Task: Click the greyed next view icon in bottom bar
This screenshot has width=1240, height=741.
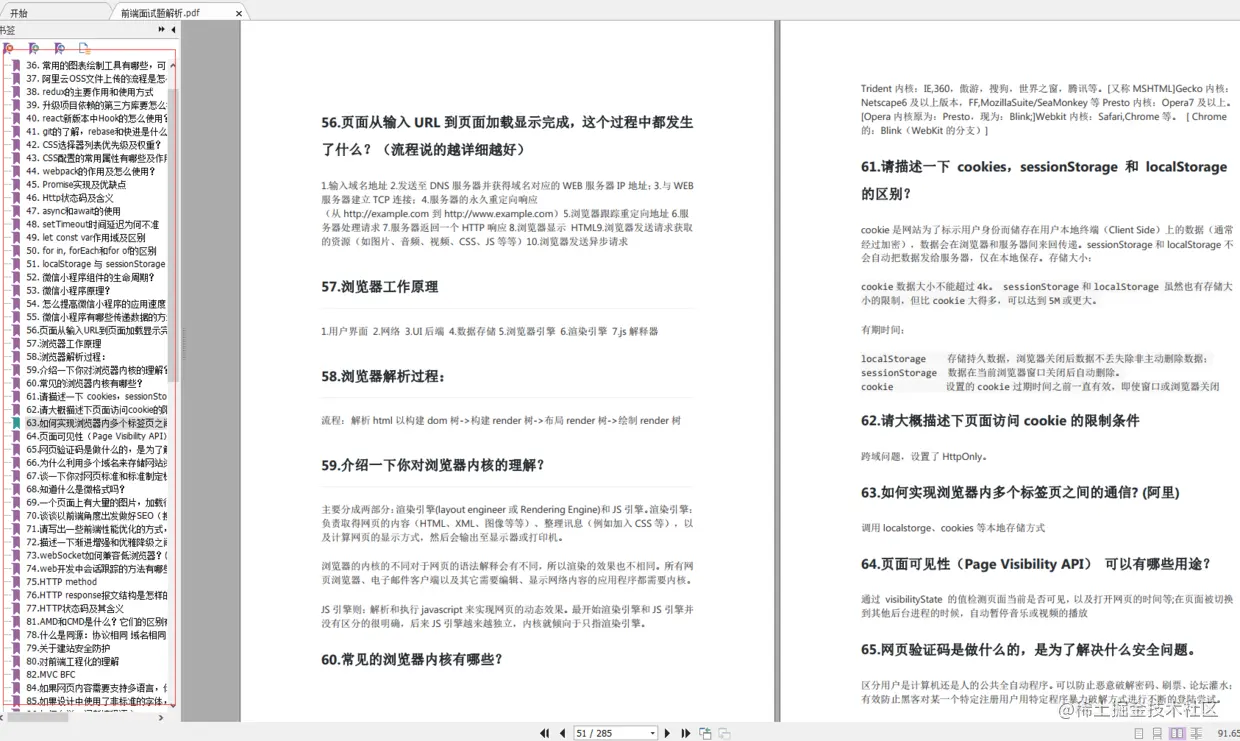Action: click(x=725, y=733)
